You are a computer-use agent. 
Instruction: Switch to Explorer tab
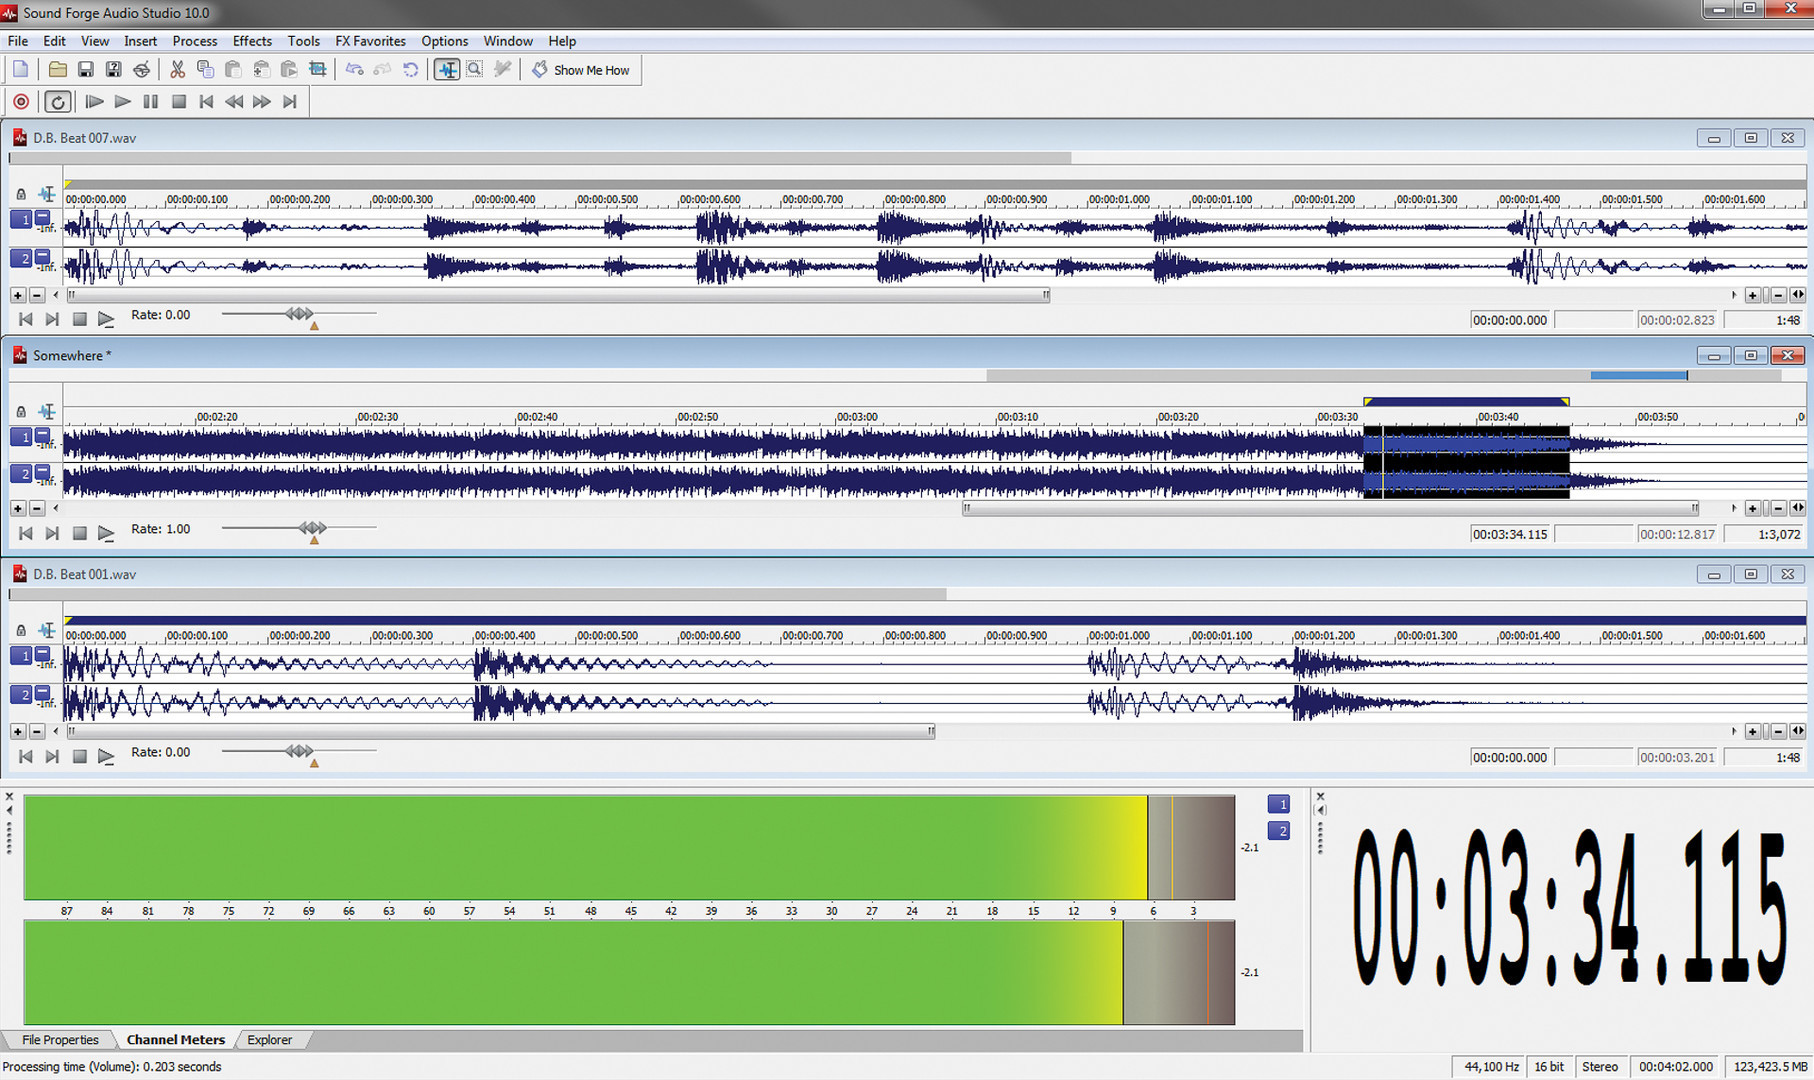tap(269, 1040)
